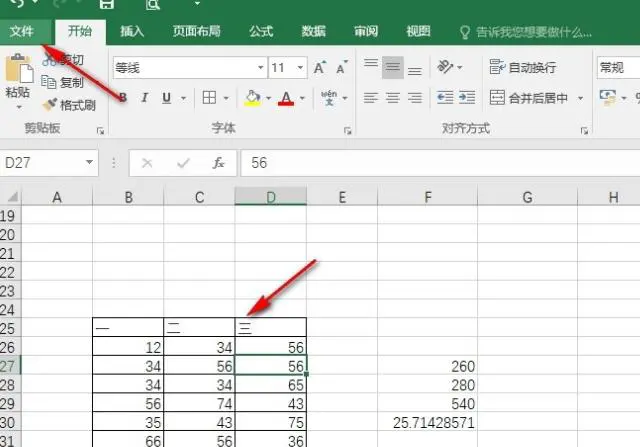Open the Merge and Center dropdown arrow
640x447 pixels.
pyautogui.click(x=580, y=98)
